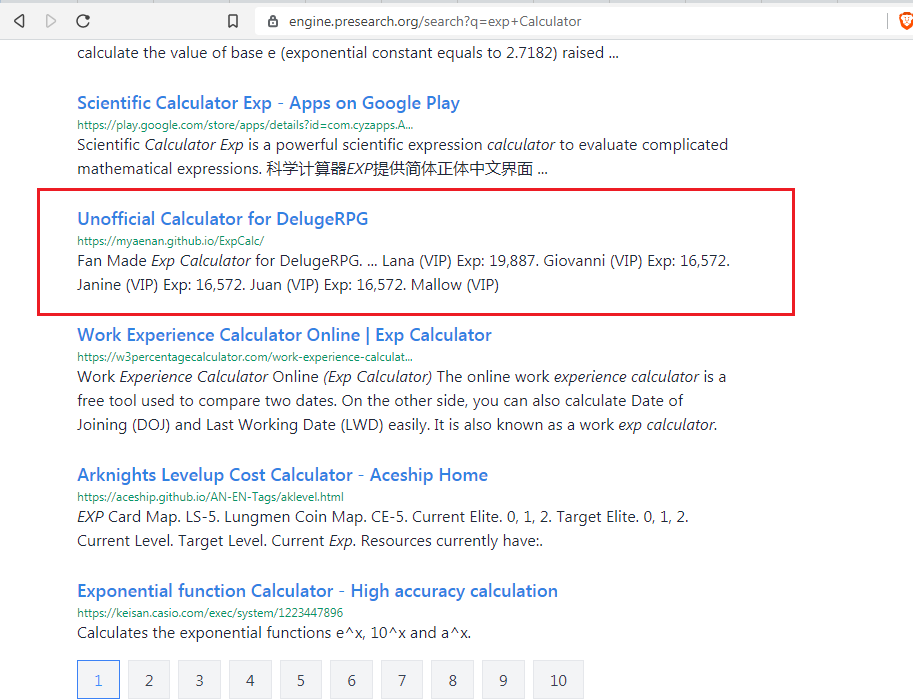Click the browser forward arrow
913x699 pixels.
[51, 22]
